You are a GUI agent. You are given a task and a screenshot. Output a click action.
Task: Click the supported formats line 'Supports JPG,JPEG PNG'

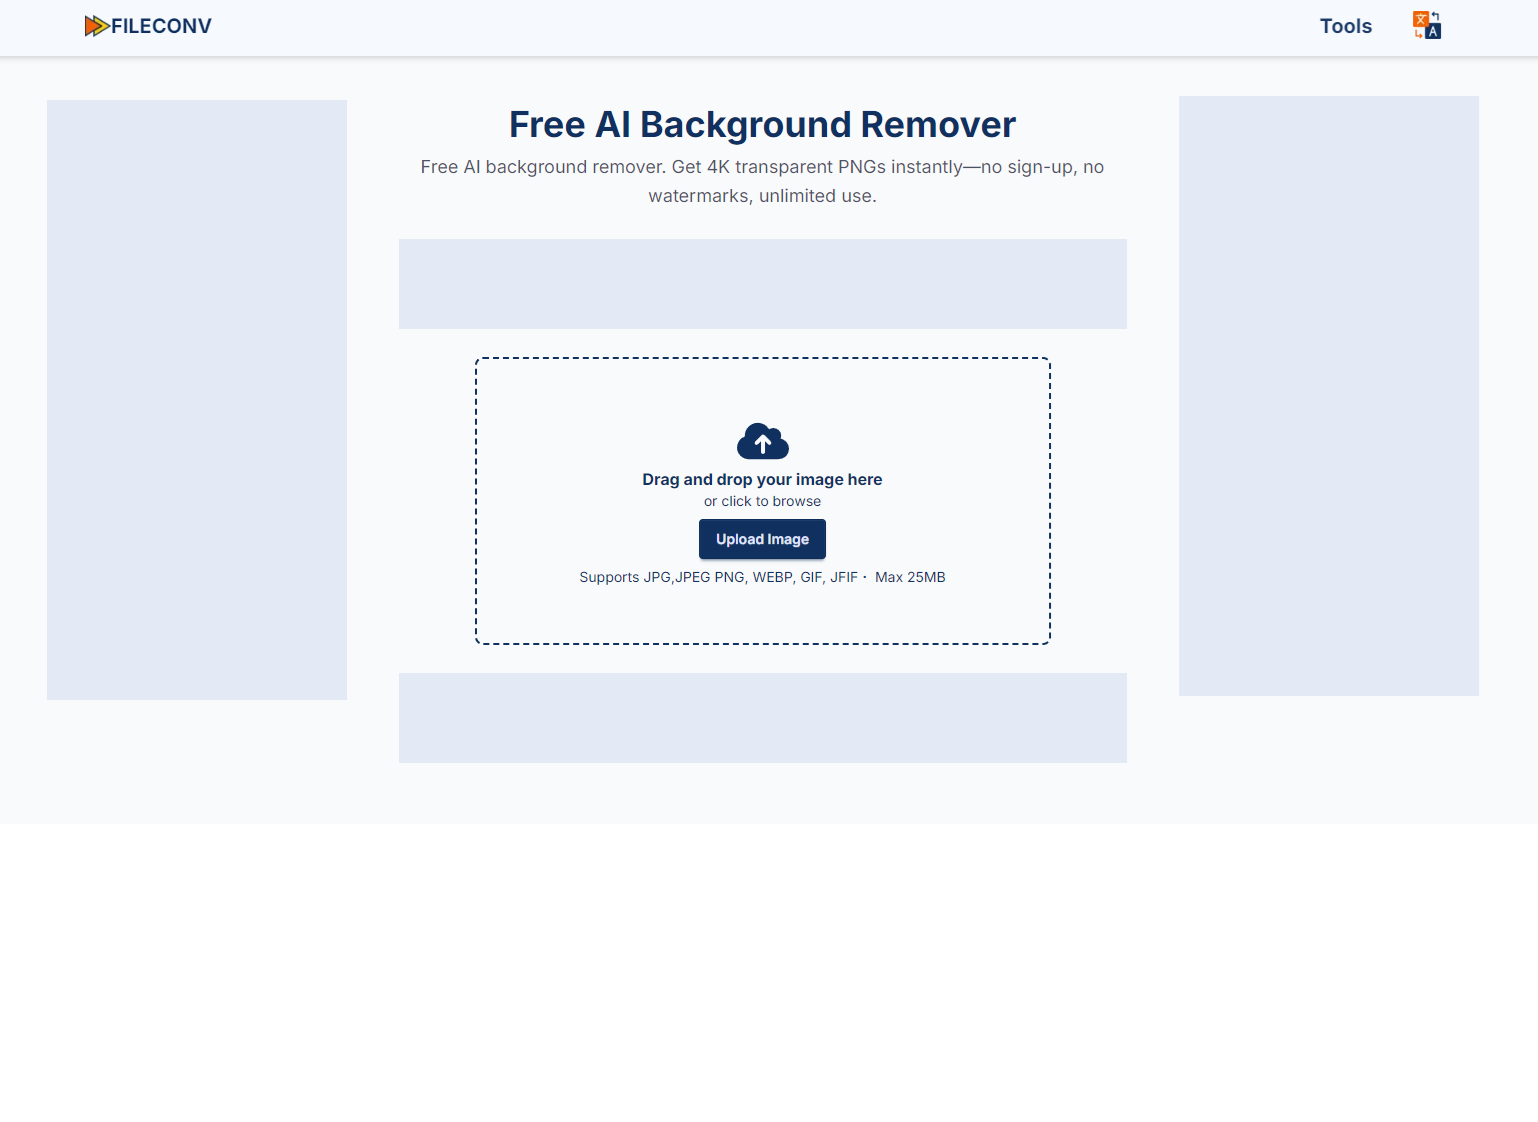point(762,577)
